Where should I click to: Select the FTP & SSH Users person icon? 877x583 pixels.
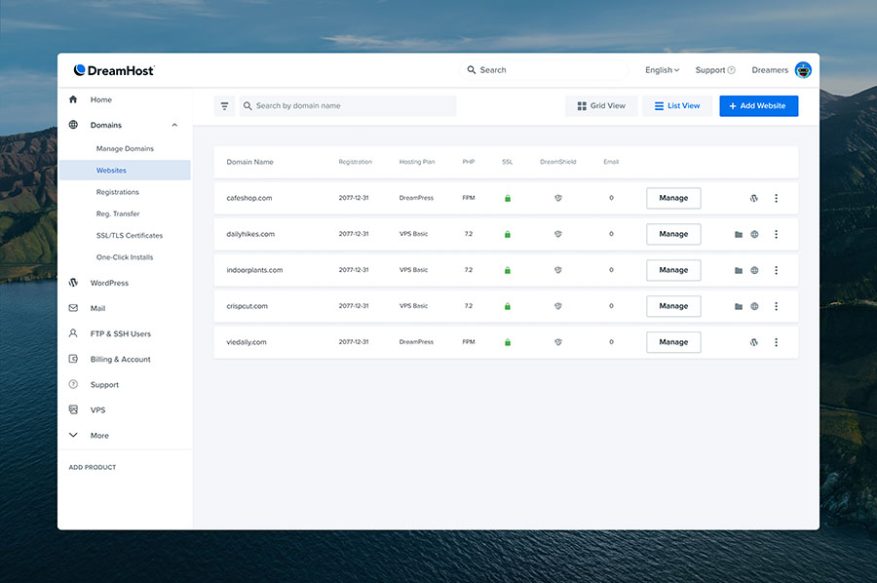(x=71, y=333)
